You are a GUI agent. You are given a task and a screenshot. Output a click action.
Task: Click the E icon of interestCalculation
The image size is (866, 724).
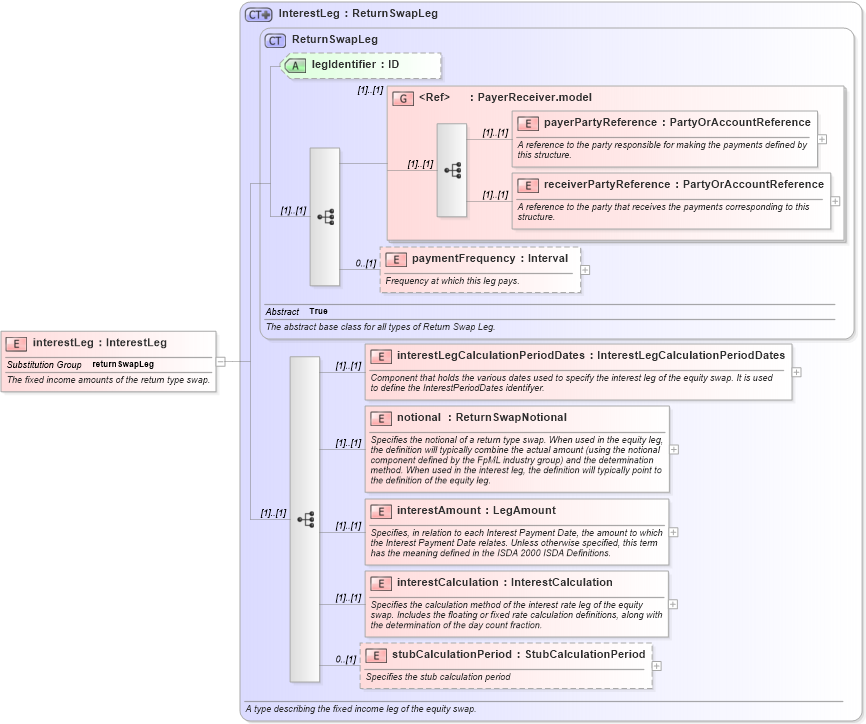click(x=379, y=582)
